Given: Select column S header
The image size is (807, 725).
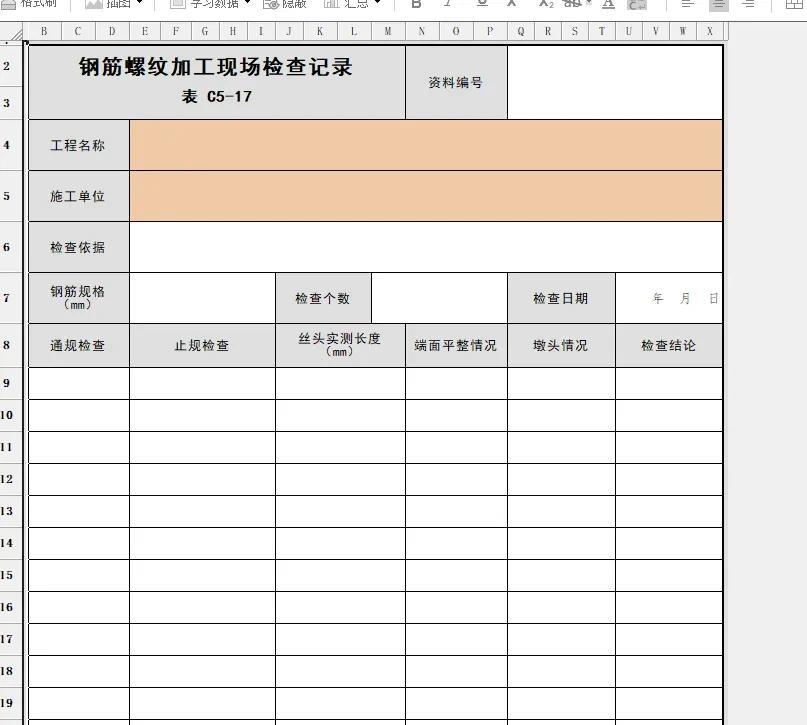Looking at the screenshot, I should [x=575, y=32].
